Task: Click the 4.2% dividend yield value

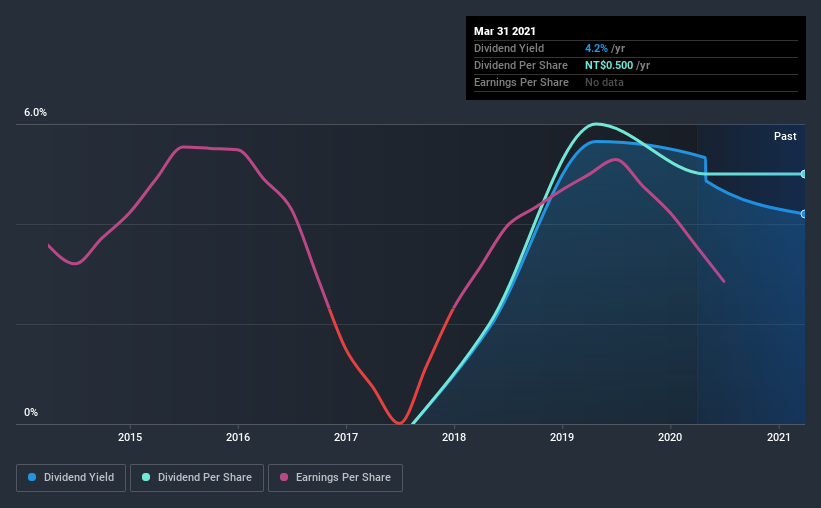Action: (x=596, y=48)
